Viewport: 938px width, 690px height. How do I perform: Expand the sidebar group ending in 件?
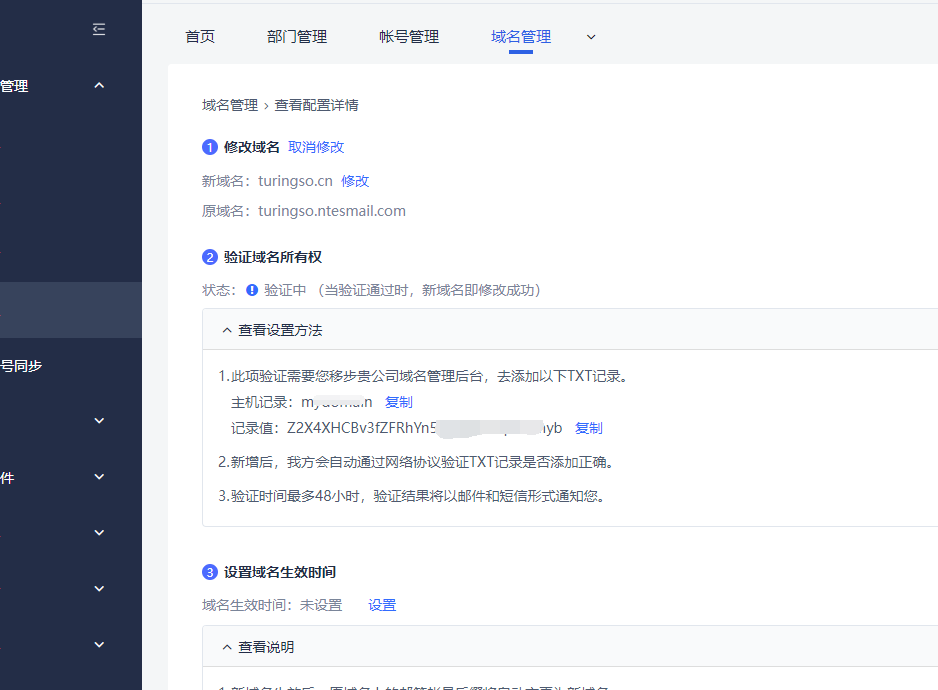[x=99, y=477]
